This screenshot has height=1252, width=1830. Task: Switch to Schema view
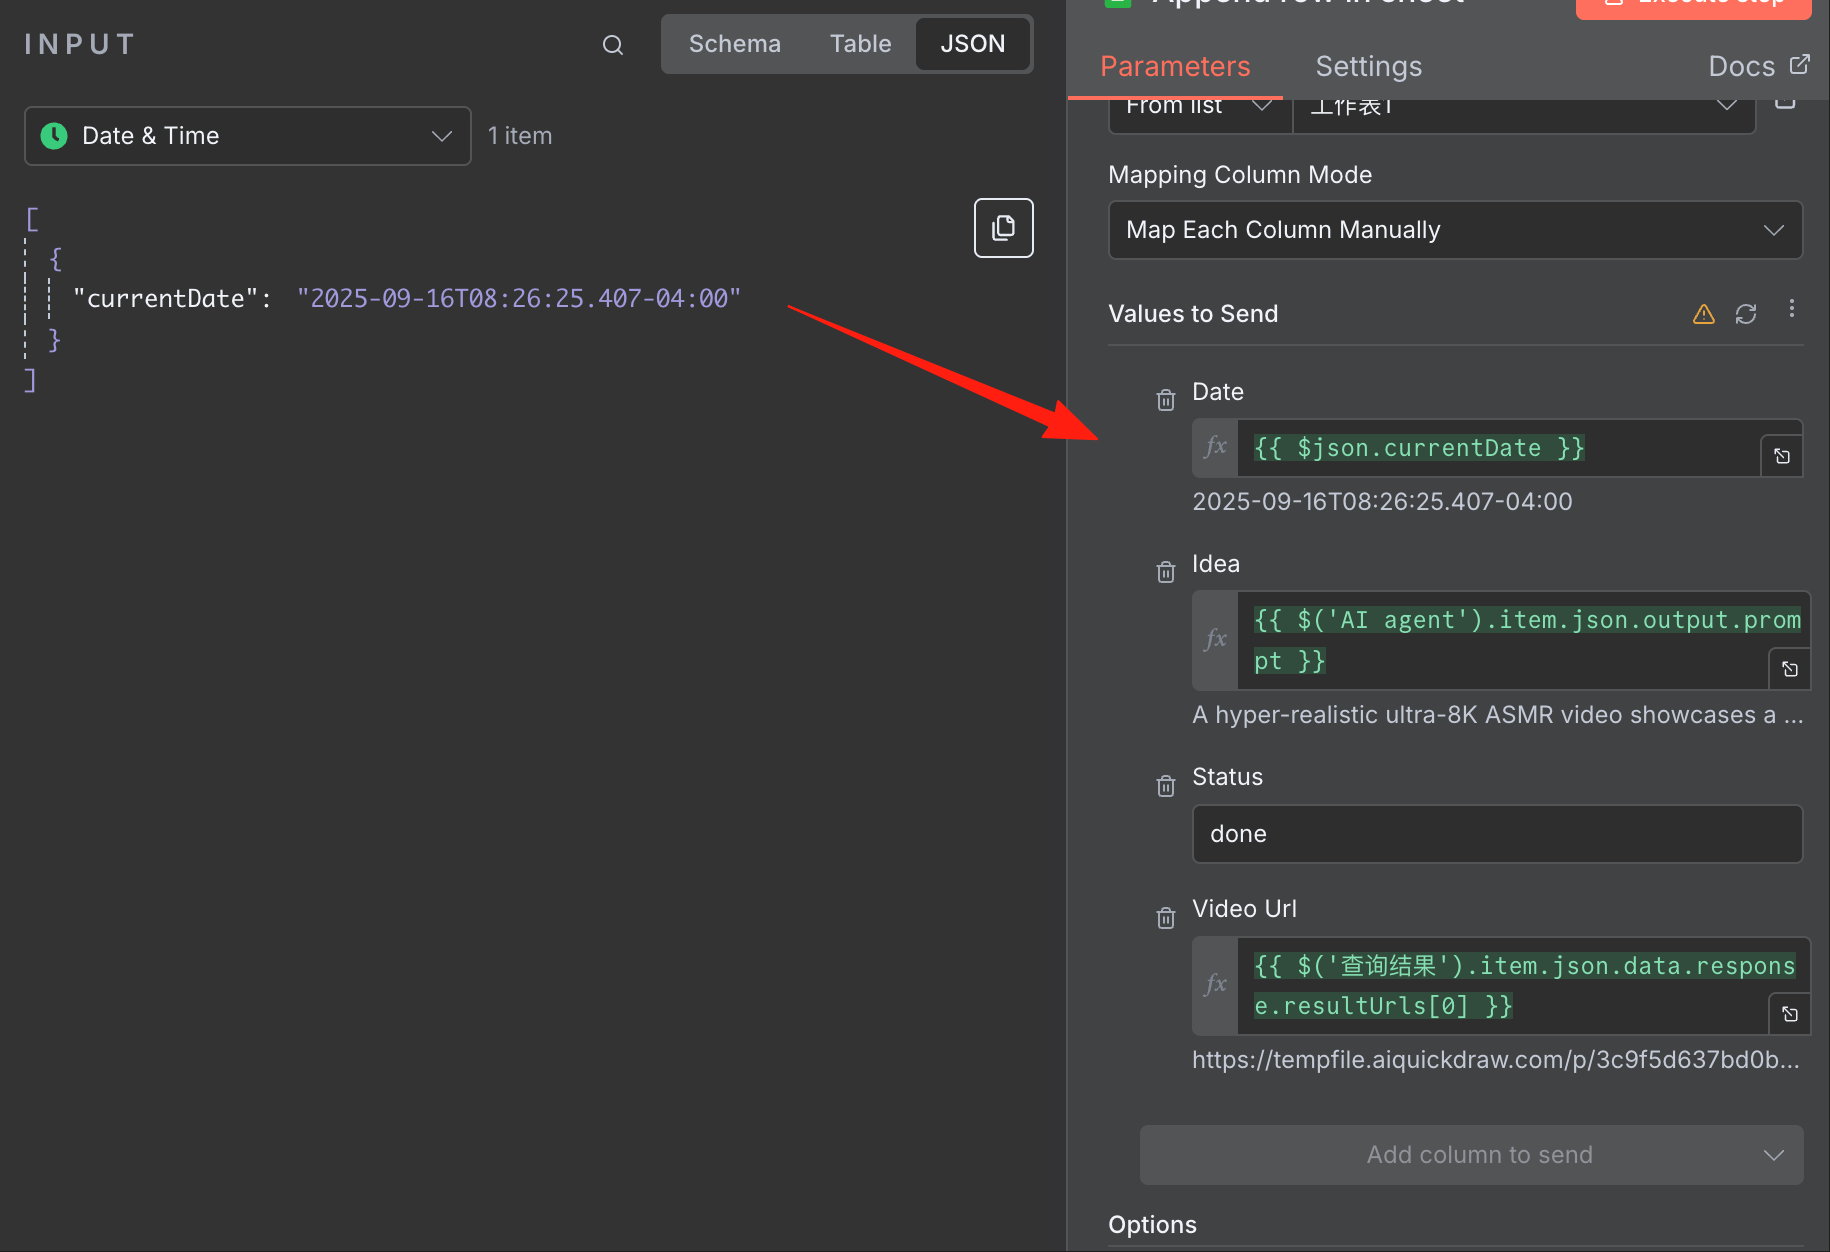point(735,44)
